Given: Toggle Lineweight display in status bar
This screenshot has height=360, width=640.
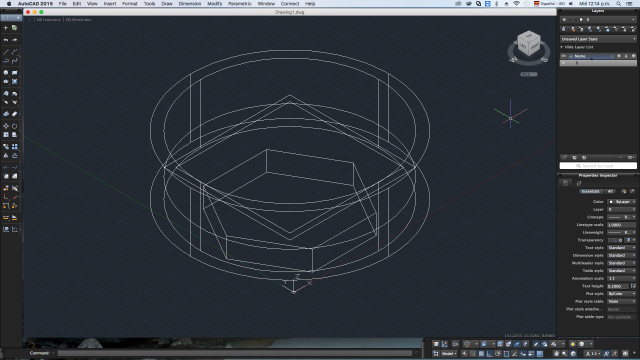Looking at the screenshot, I should point(531,353).
